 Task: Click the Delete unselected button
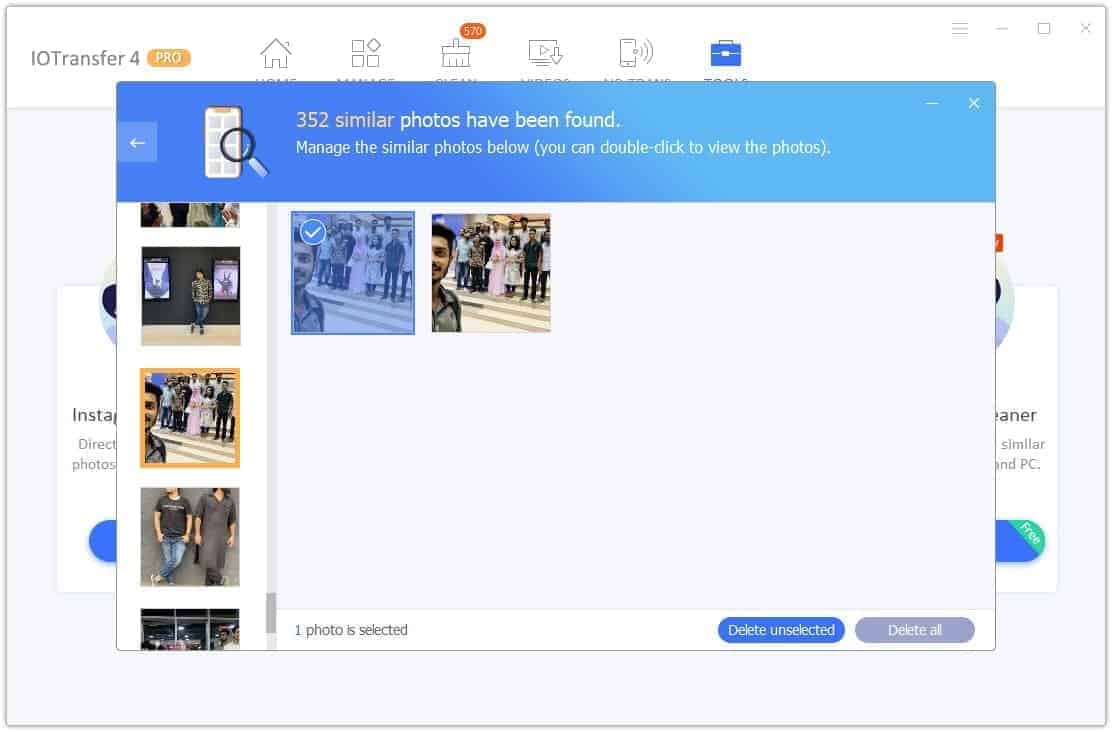[781, 630]
